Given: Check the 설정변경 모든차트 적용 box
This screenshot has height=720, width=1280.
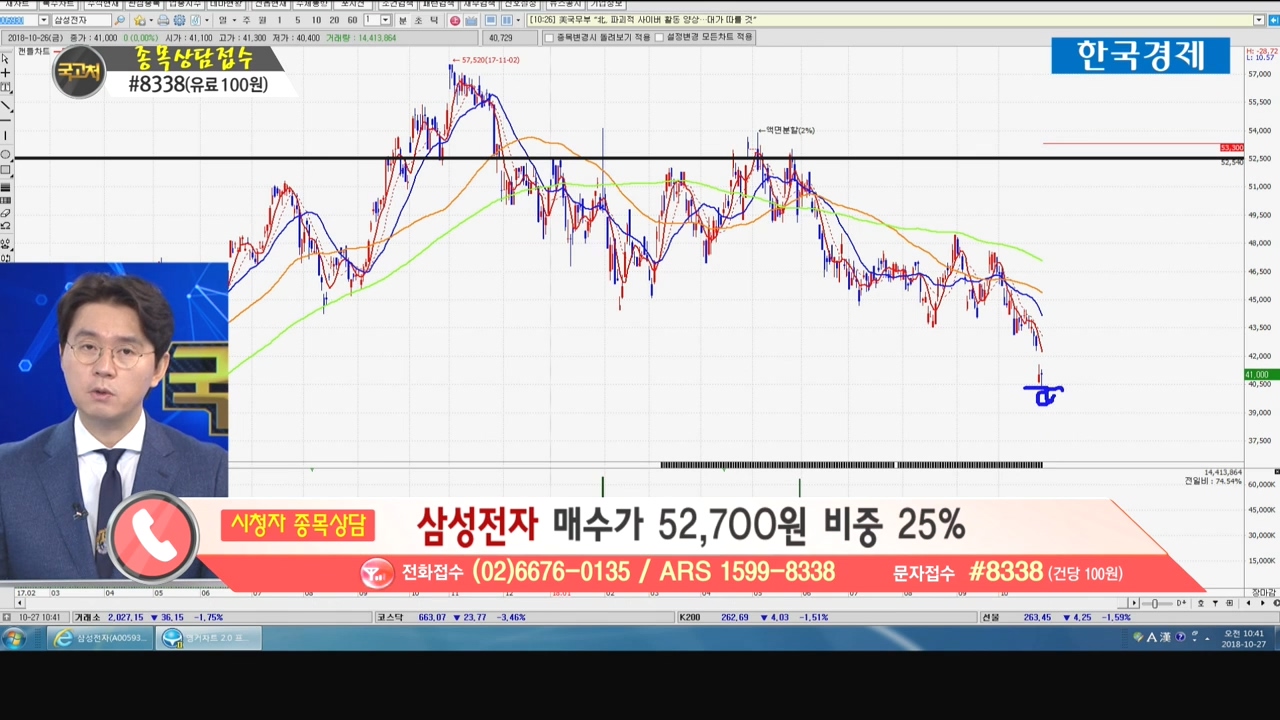Looking at the screenshot, I should [659, 38].
